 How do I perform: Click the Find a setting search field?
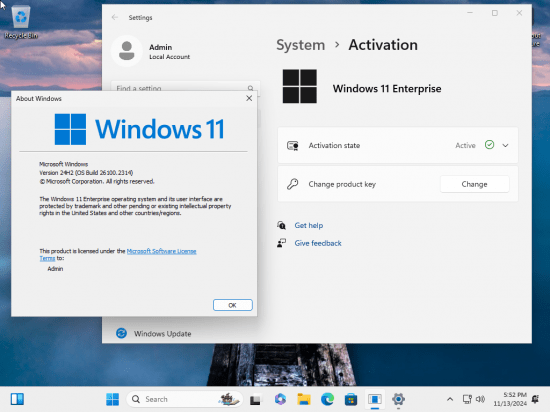pos(185,87)
